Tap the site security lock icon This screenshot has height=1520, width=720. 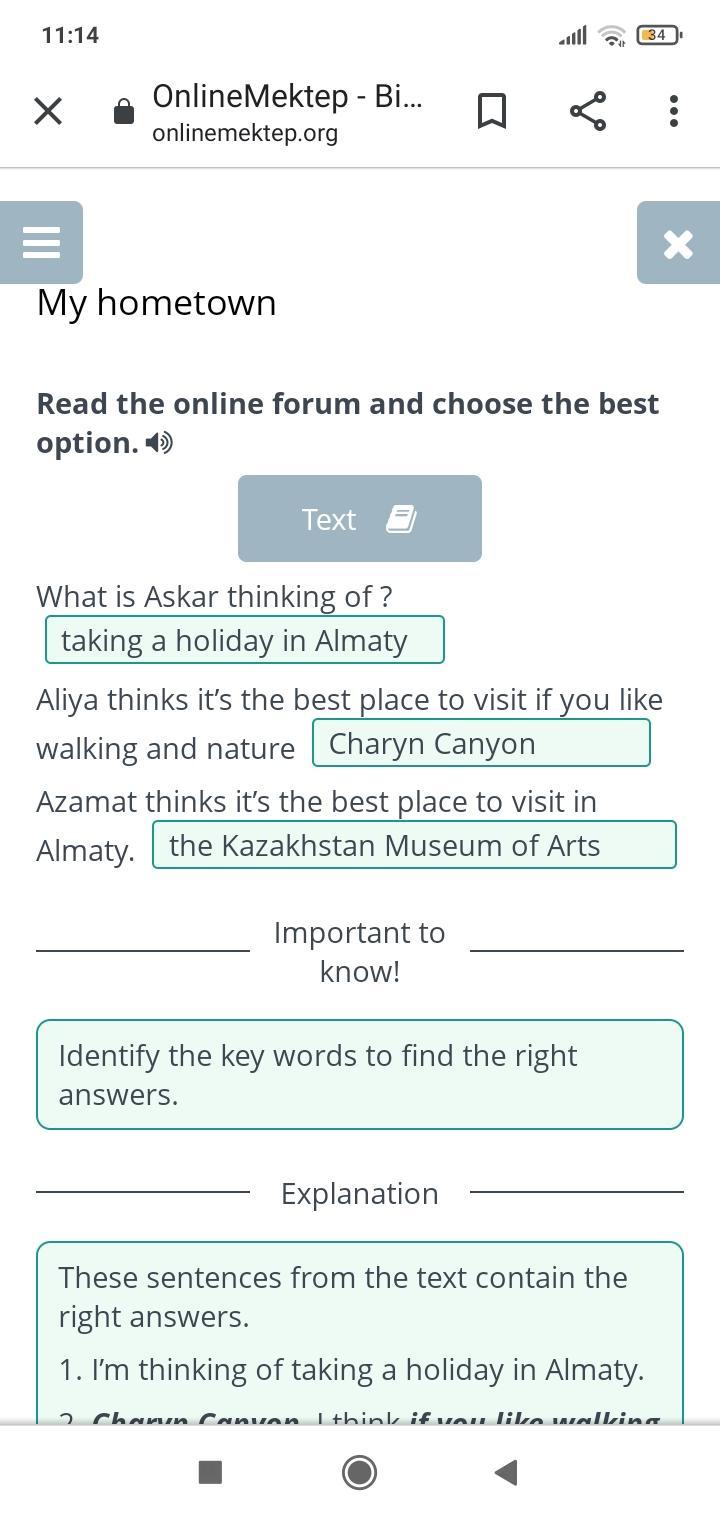pyautogui.click(x=124, y=111)
